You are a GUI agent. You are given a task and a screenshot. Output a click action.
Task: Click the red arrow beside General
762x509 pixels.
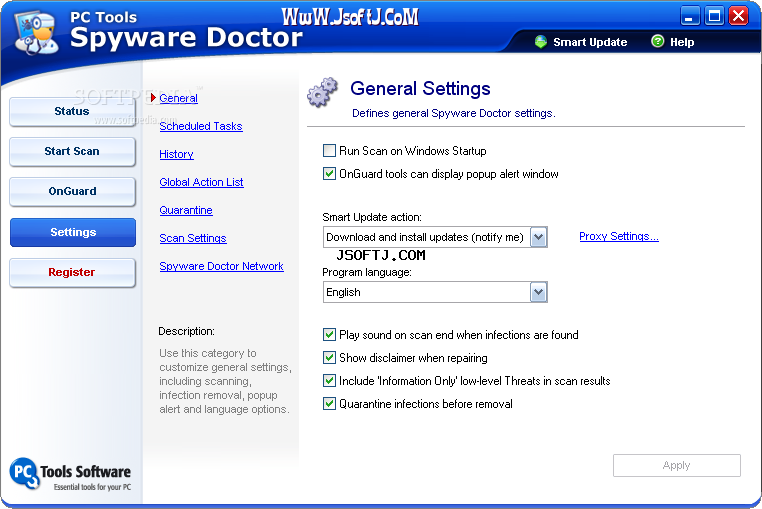pyautogui.click(x=153, y=98)
